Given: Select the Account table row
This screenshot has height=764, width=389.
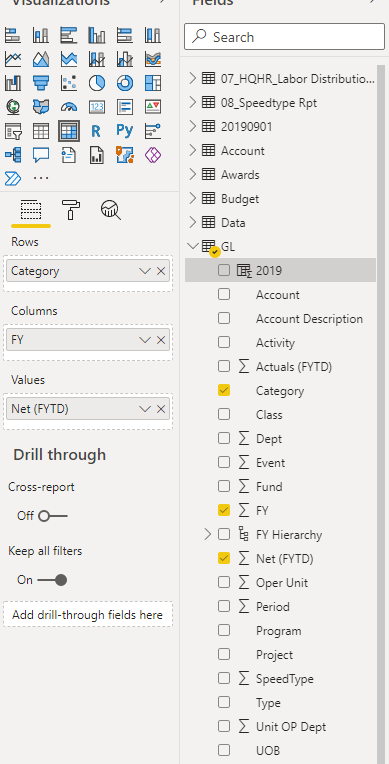Looking at the screenshot, I should (280, 151).
